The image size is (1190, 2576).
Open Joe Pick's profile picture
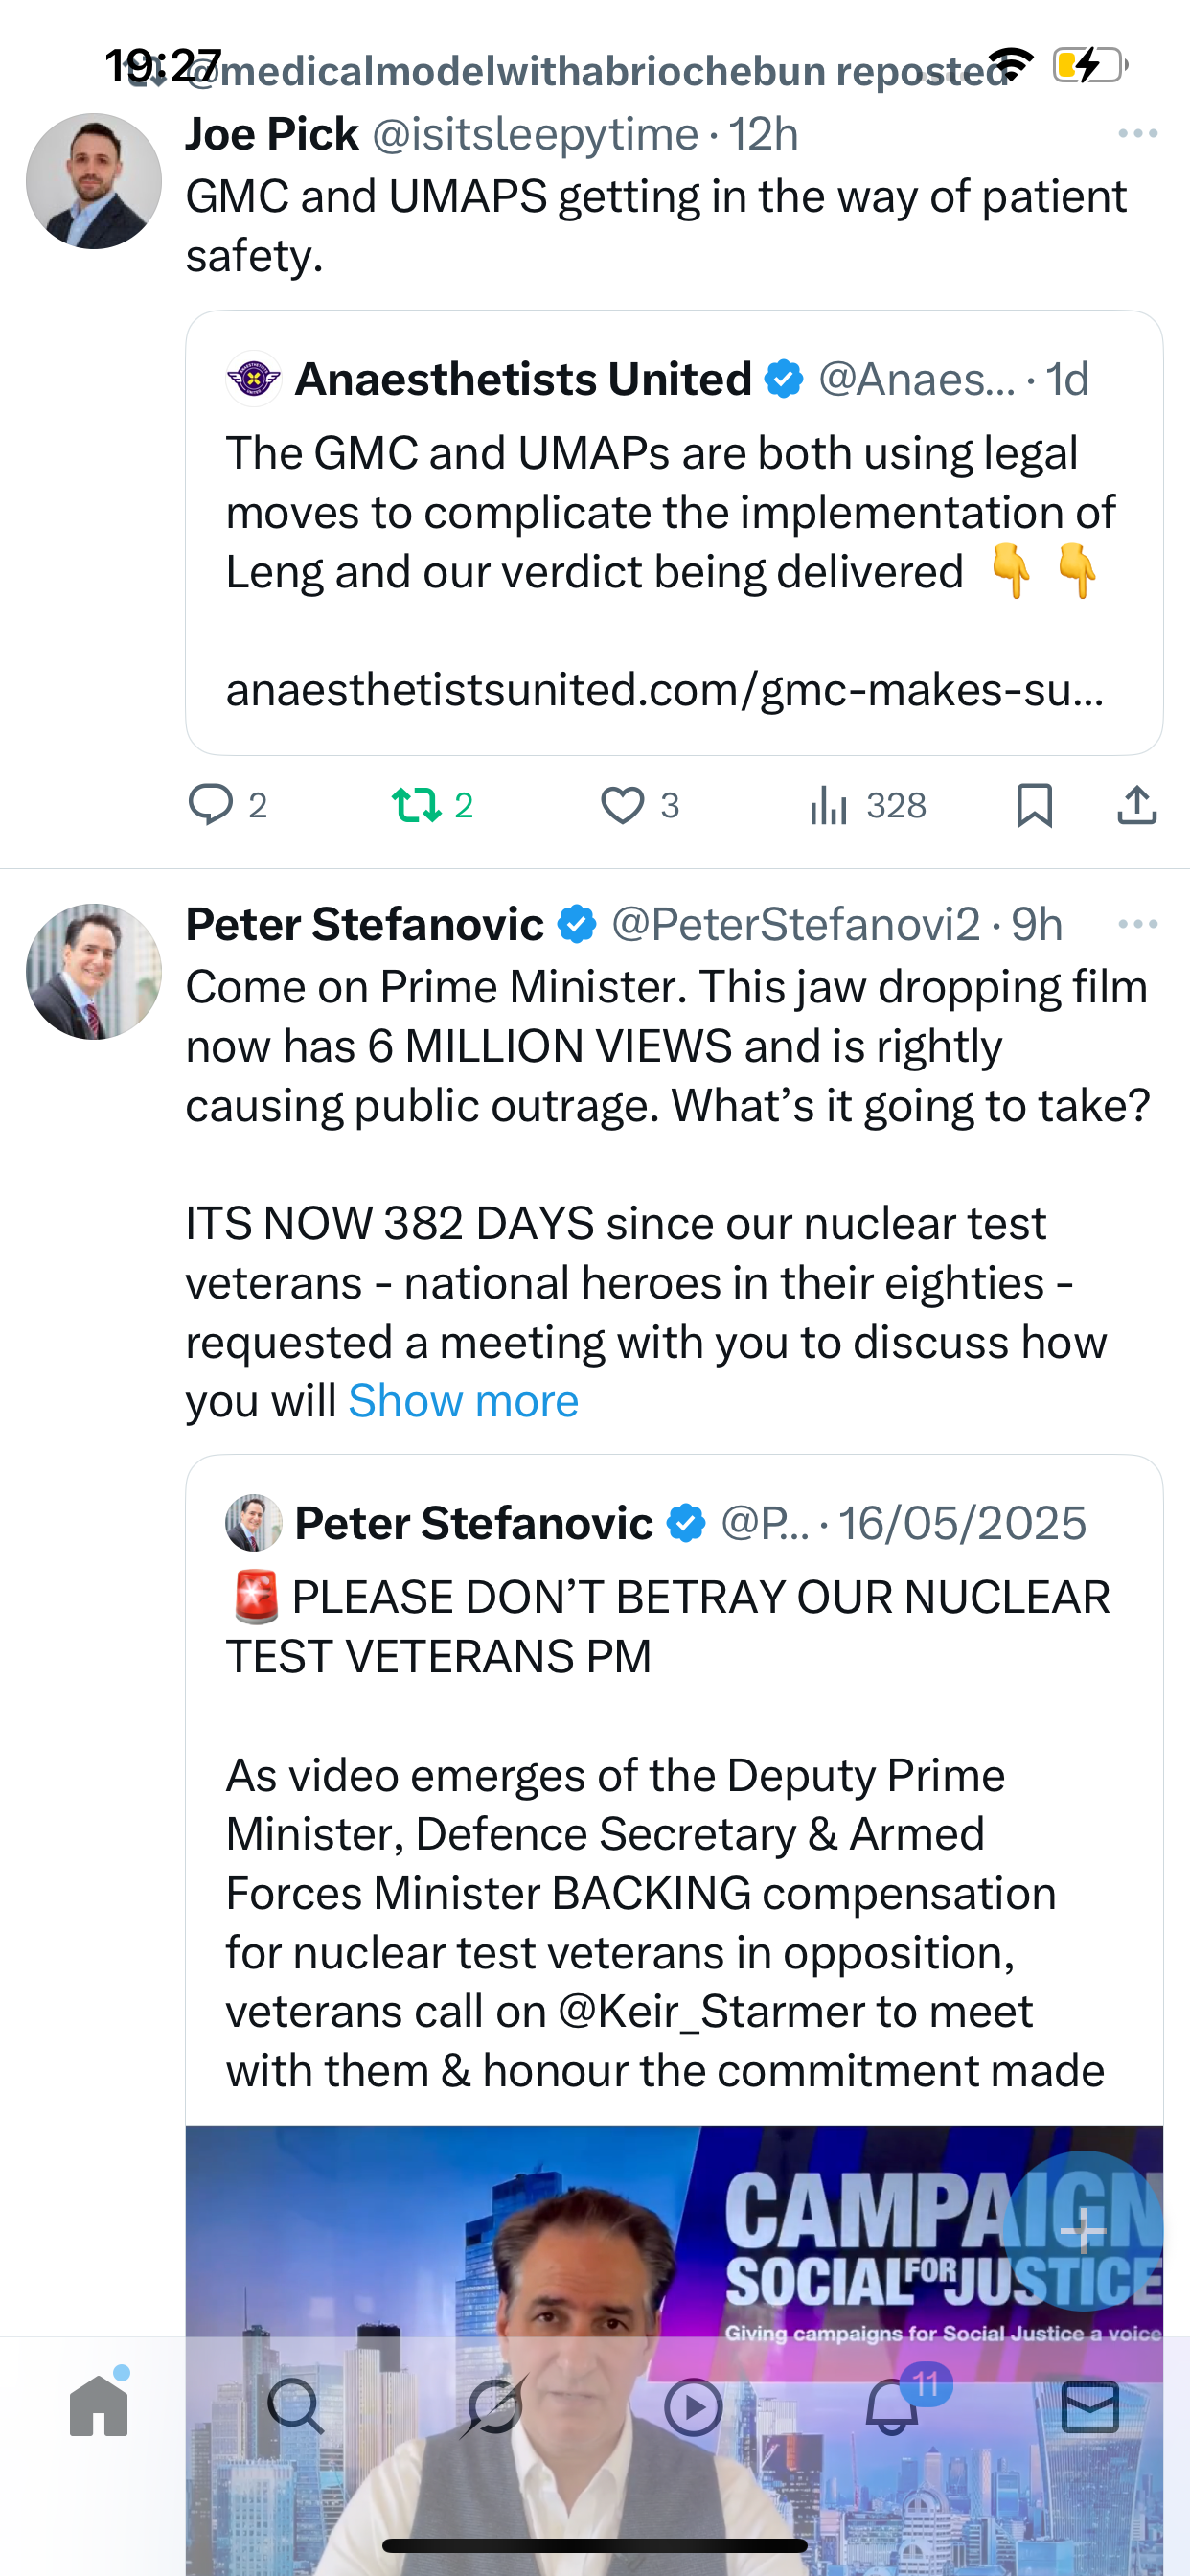tap(94, 181)
